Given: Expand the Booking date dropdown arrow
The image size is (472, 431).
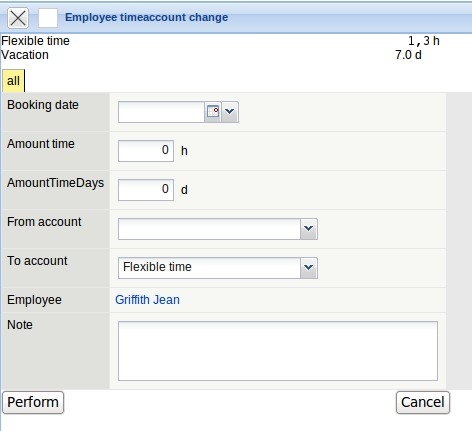Looking at the screenshot, I should 230,112.
